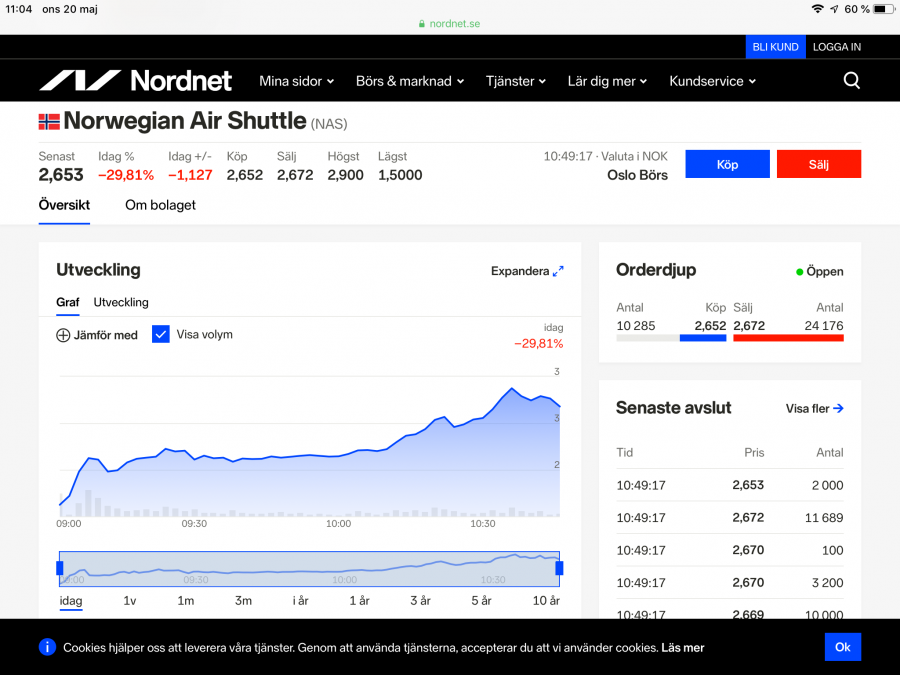Click the Norwegian flag icon
This screenshot has height=675, width=900.
[49, 122]
